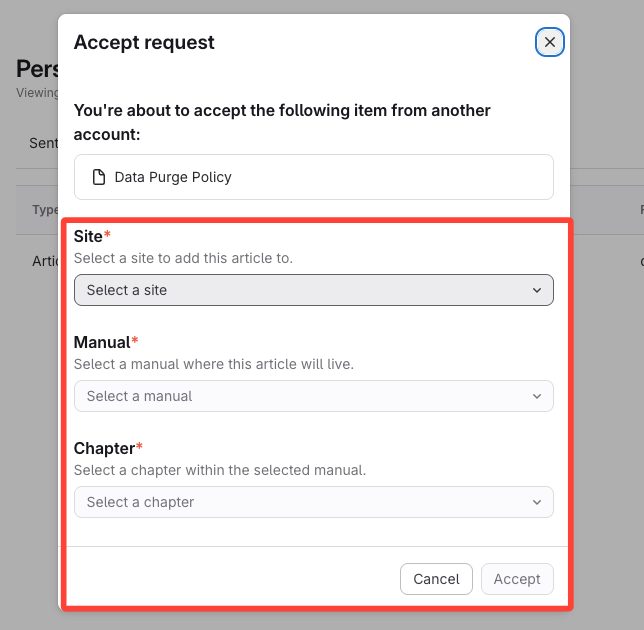Click the Chapter dropdown chevron arrow

click(537, 502)
